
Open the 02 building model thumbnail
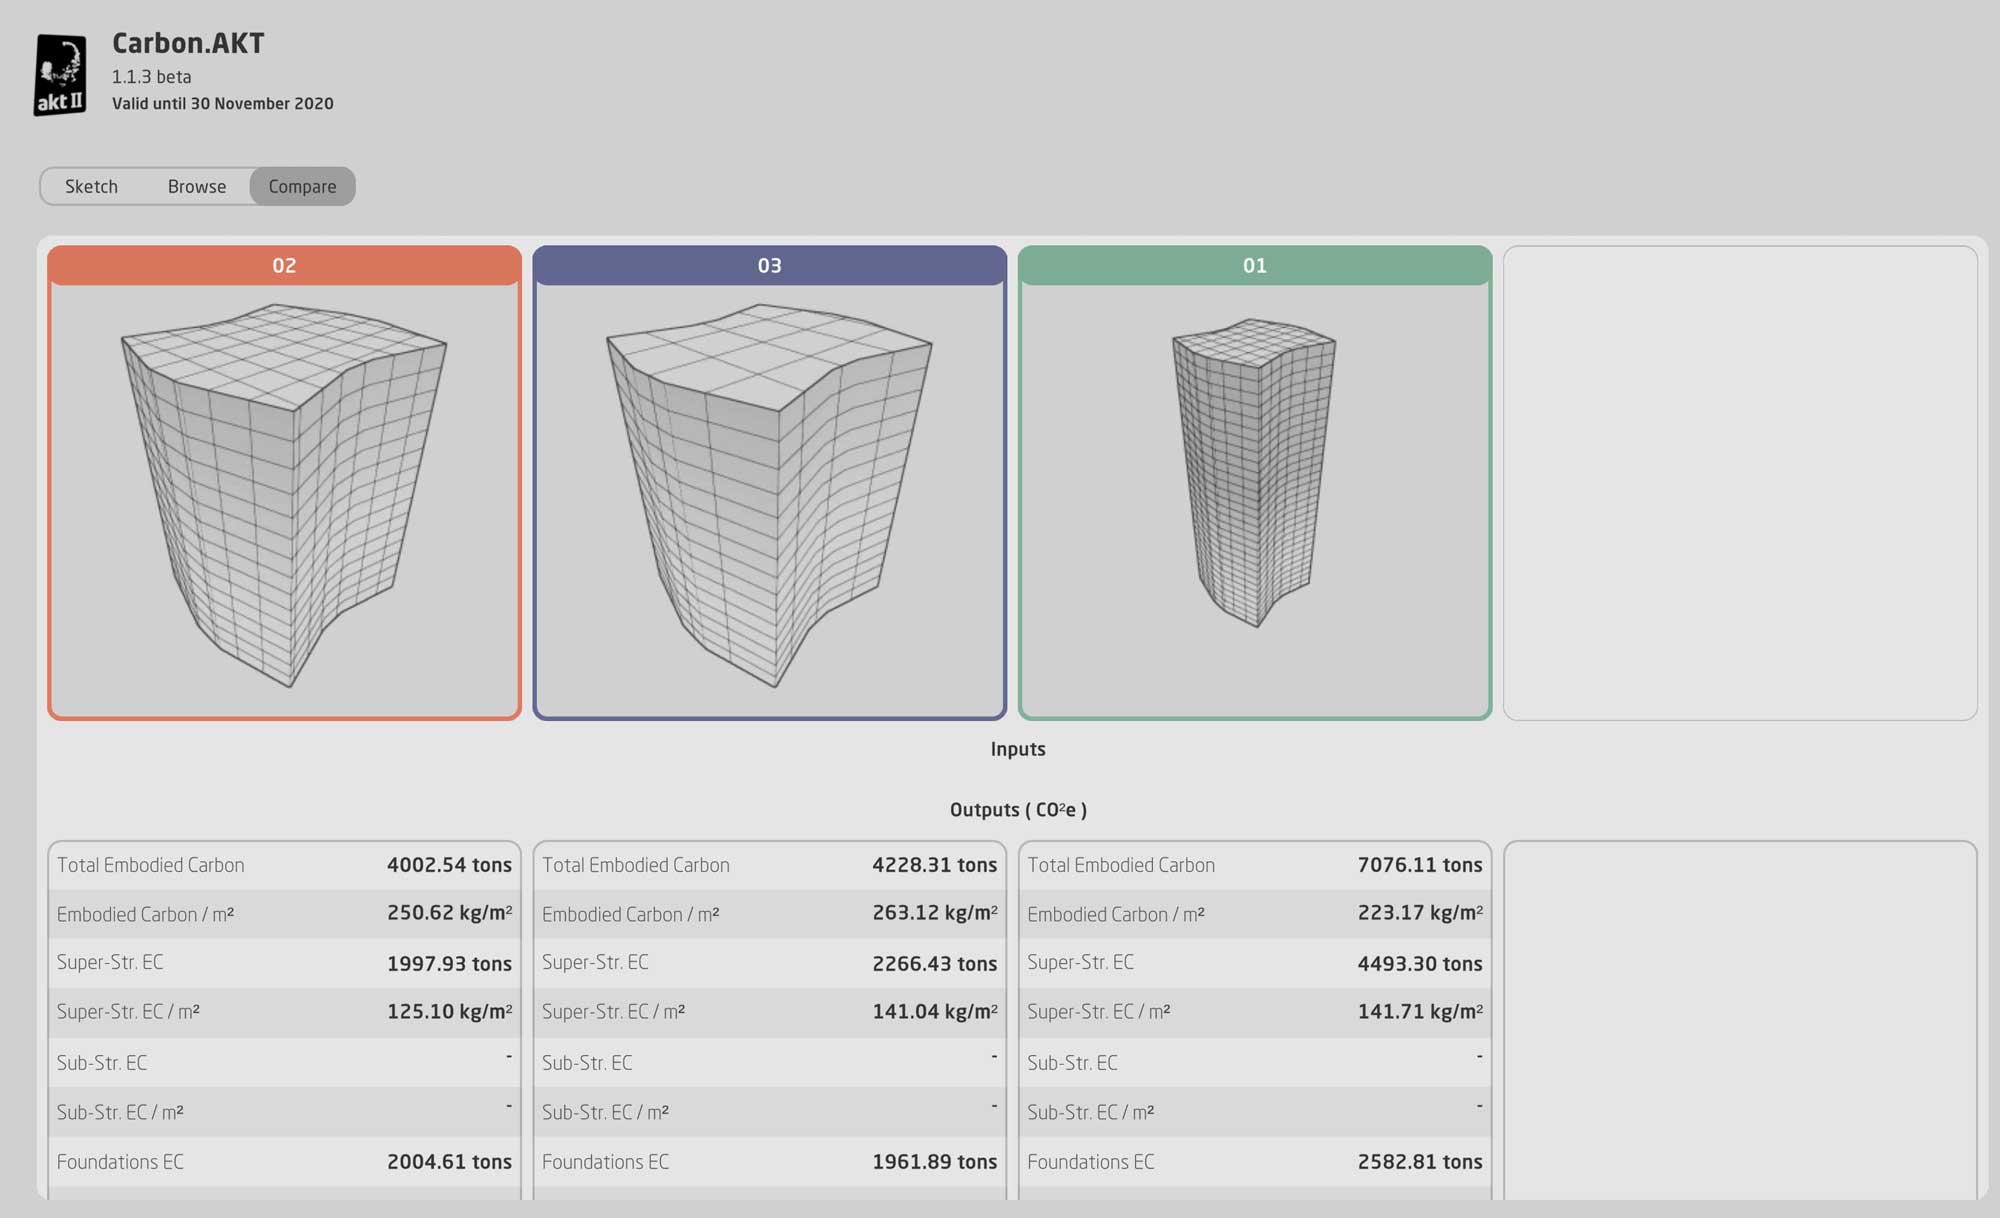point(284,496)
